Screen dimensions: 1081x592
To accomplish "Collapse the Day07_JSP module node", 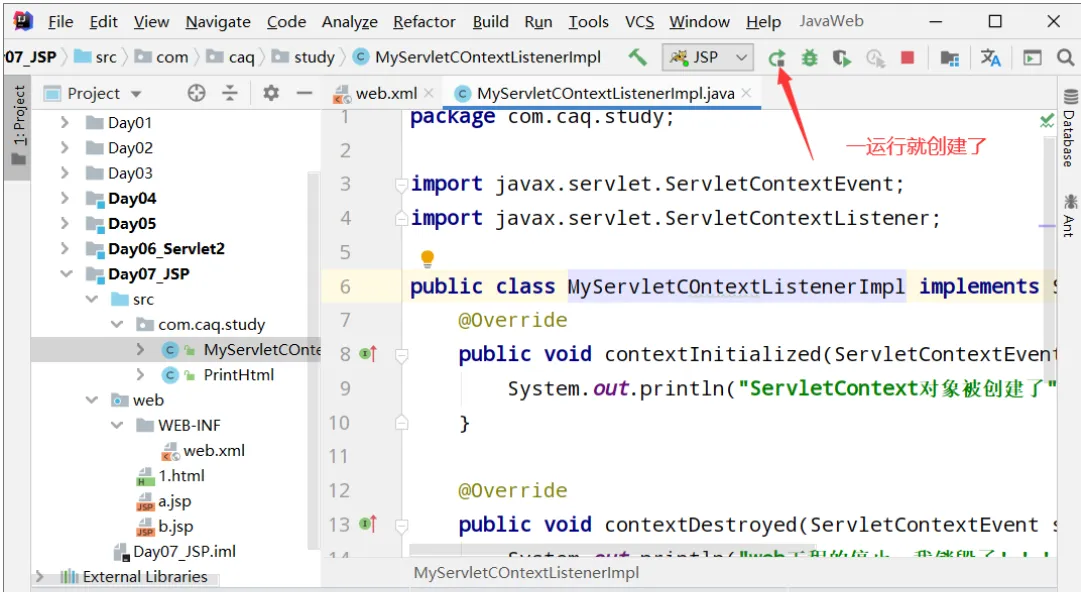I will click(66, 274).
